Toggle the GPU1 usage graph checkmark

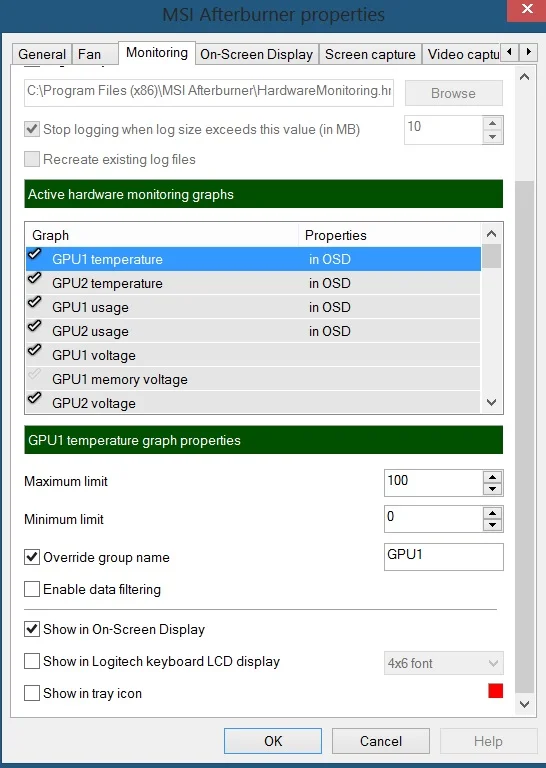pyautogui.click(x=34, y=302)
